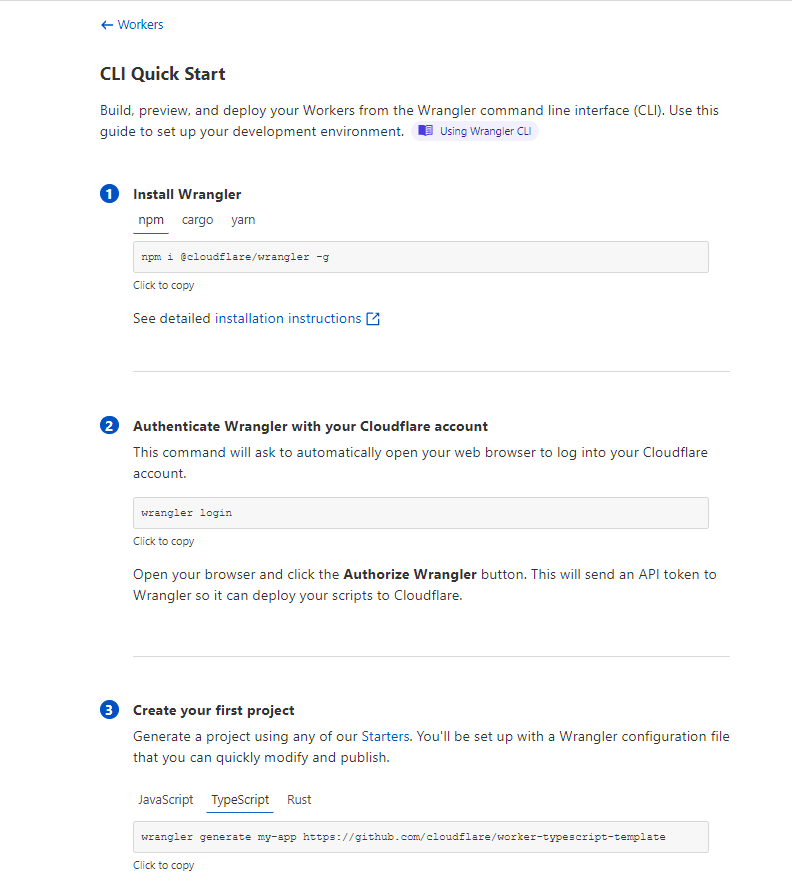Click the step 1 number circle

coord(109,194)
